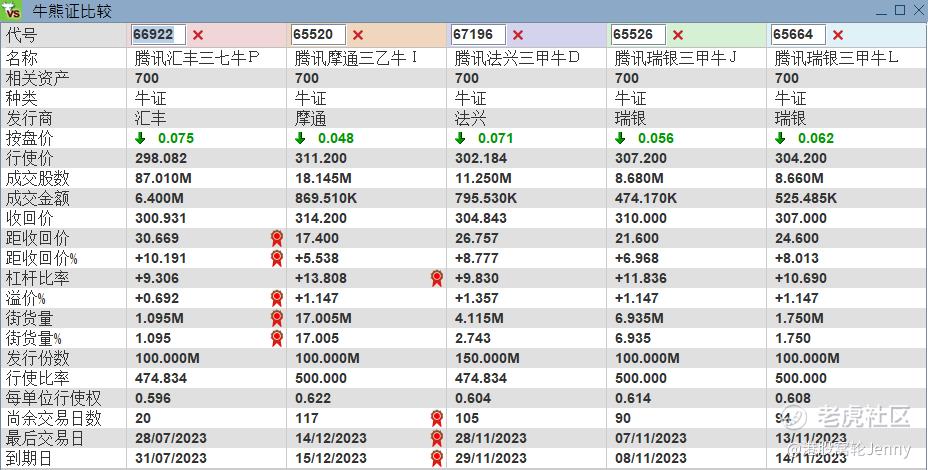Click the award badge beside +10.191
928x470 pixels.
[276, 258]
